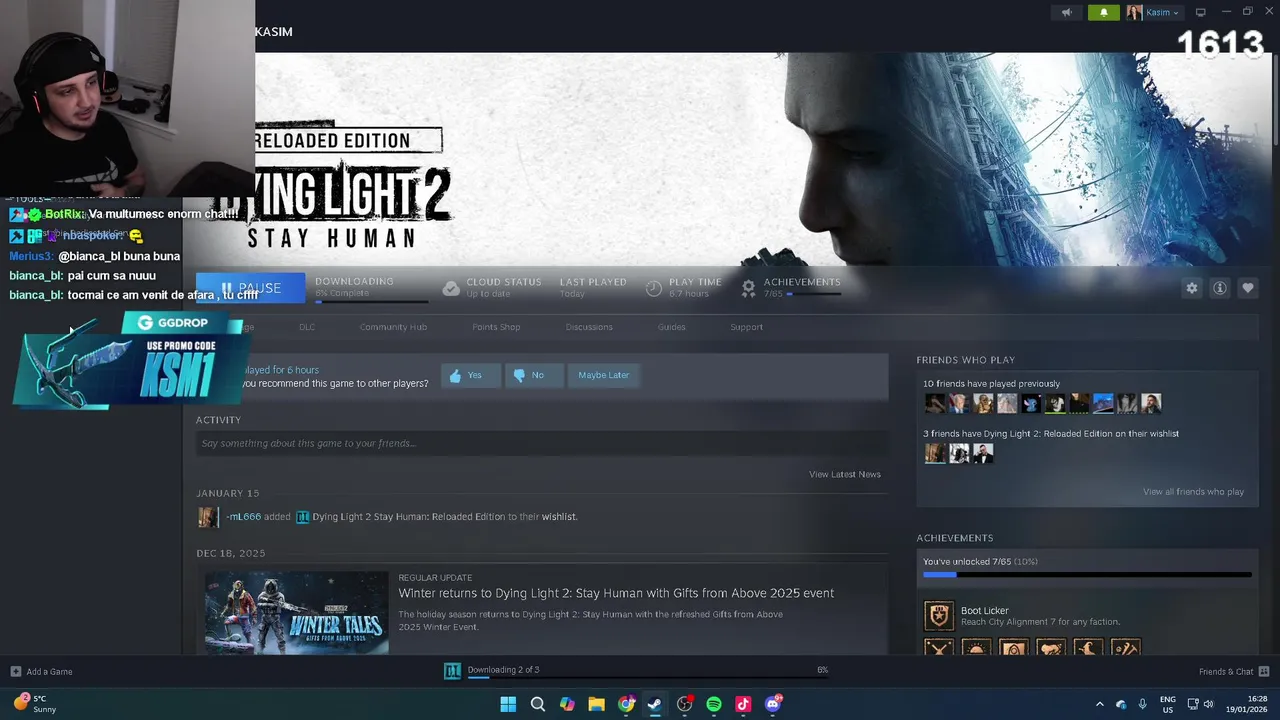
Task: Open Friends & Chat panel
Action: click(1234, 671)
